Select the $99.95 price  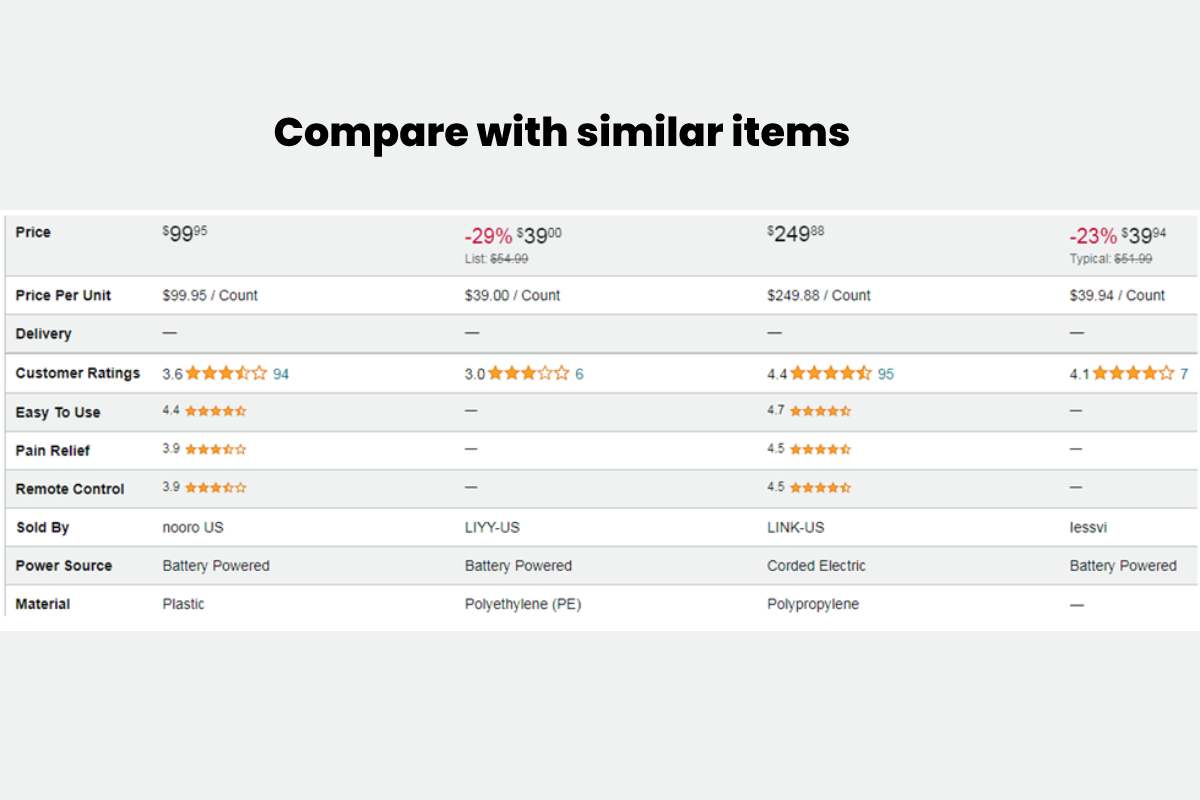click(x=185, y=234)
